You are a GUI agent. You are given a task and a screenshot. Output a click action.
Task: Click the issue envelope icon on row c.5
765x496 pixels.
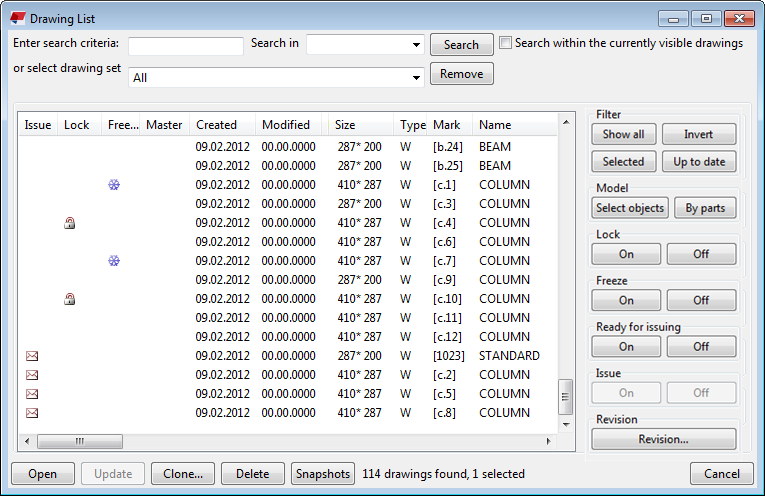tap(32, 394)
